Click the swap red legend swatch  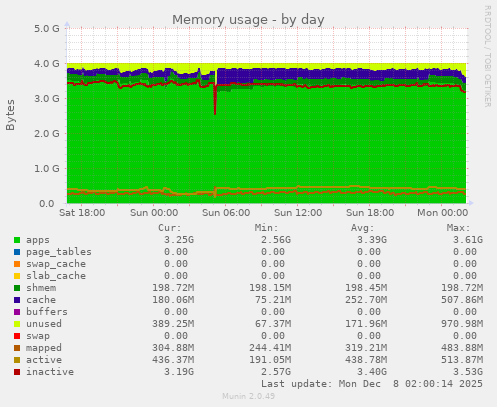17,336
